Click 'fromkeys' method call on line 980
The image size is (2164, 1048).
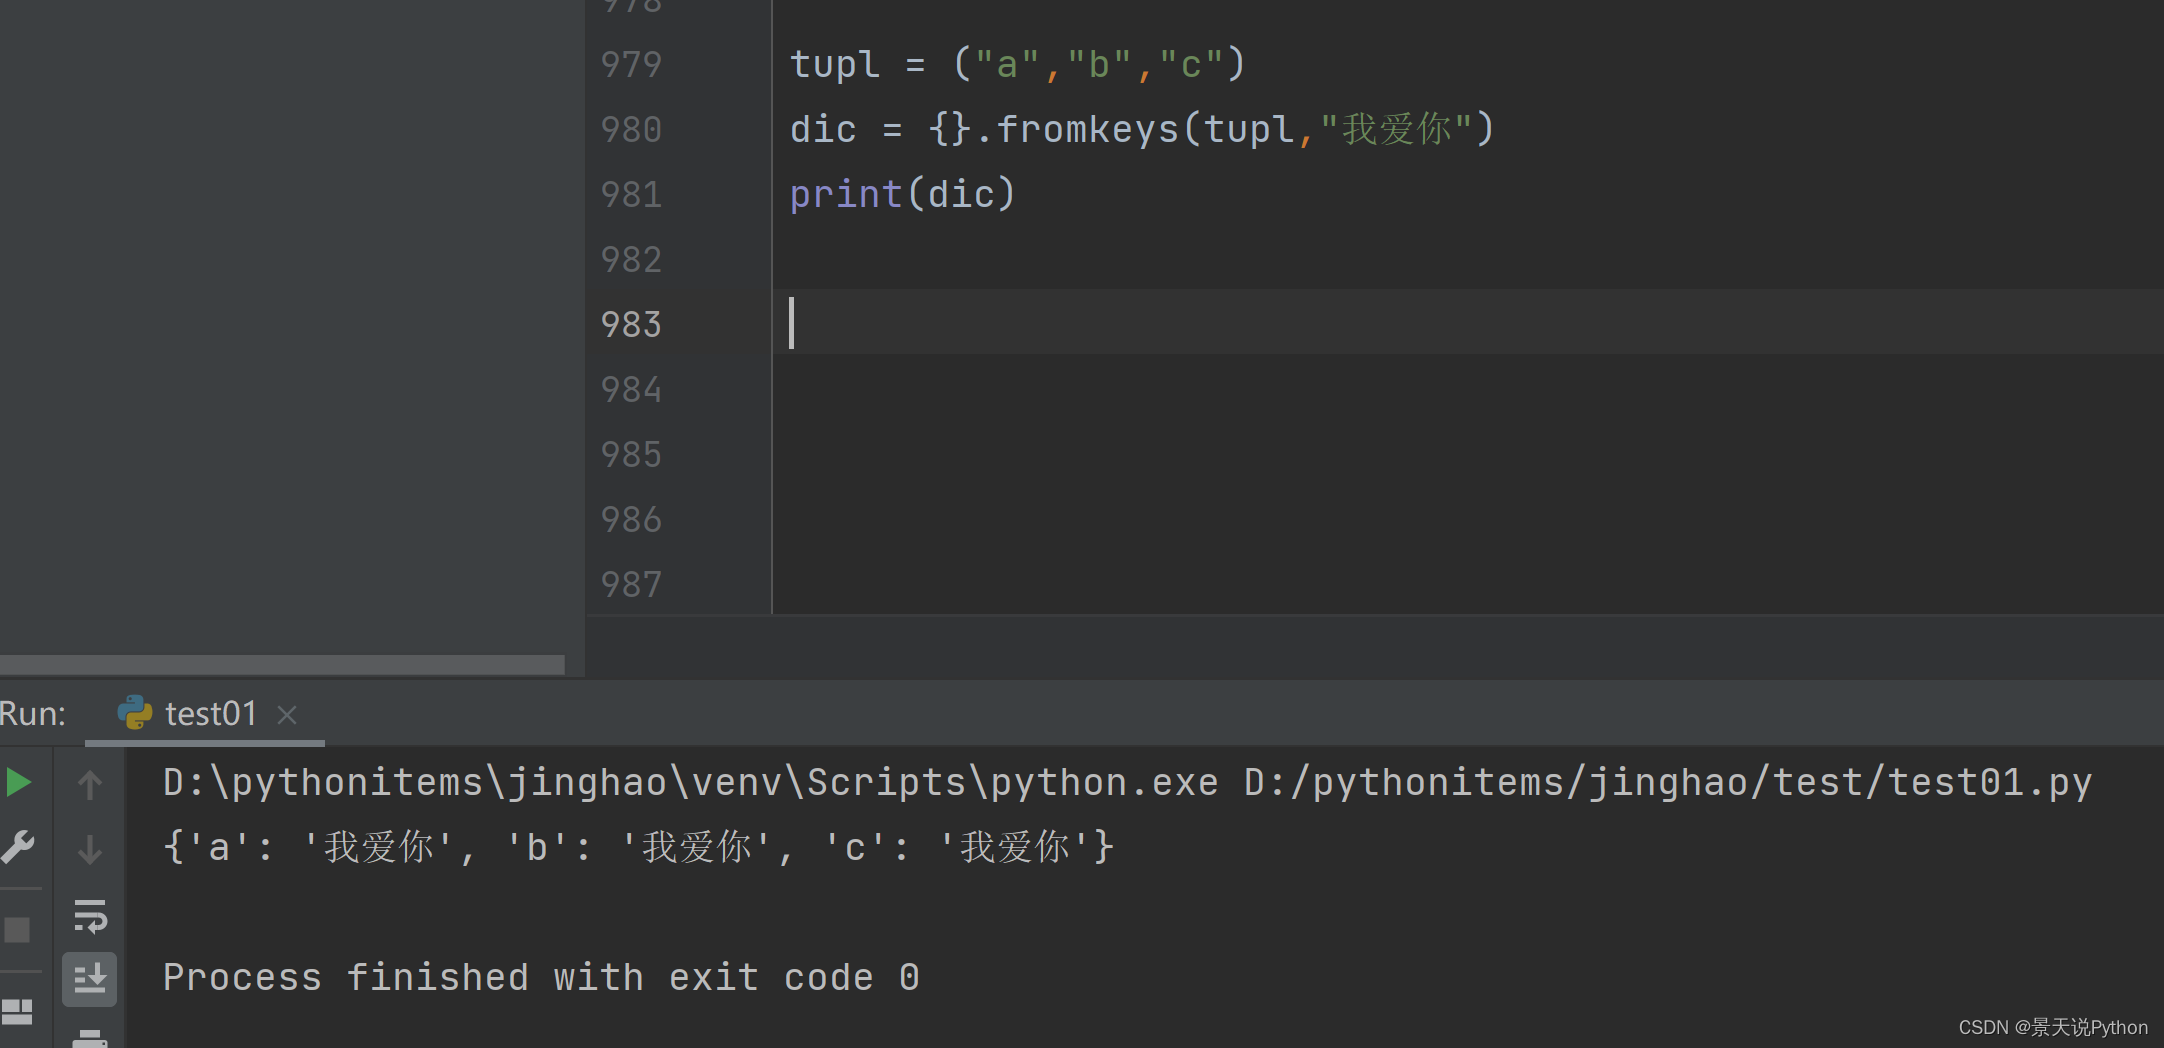click(x=1088, y=130)
